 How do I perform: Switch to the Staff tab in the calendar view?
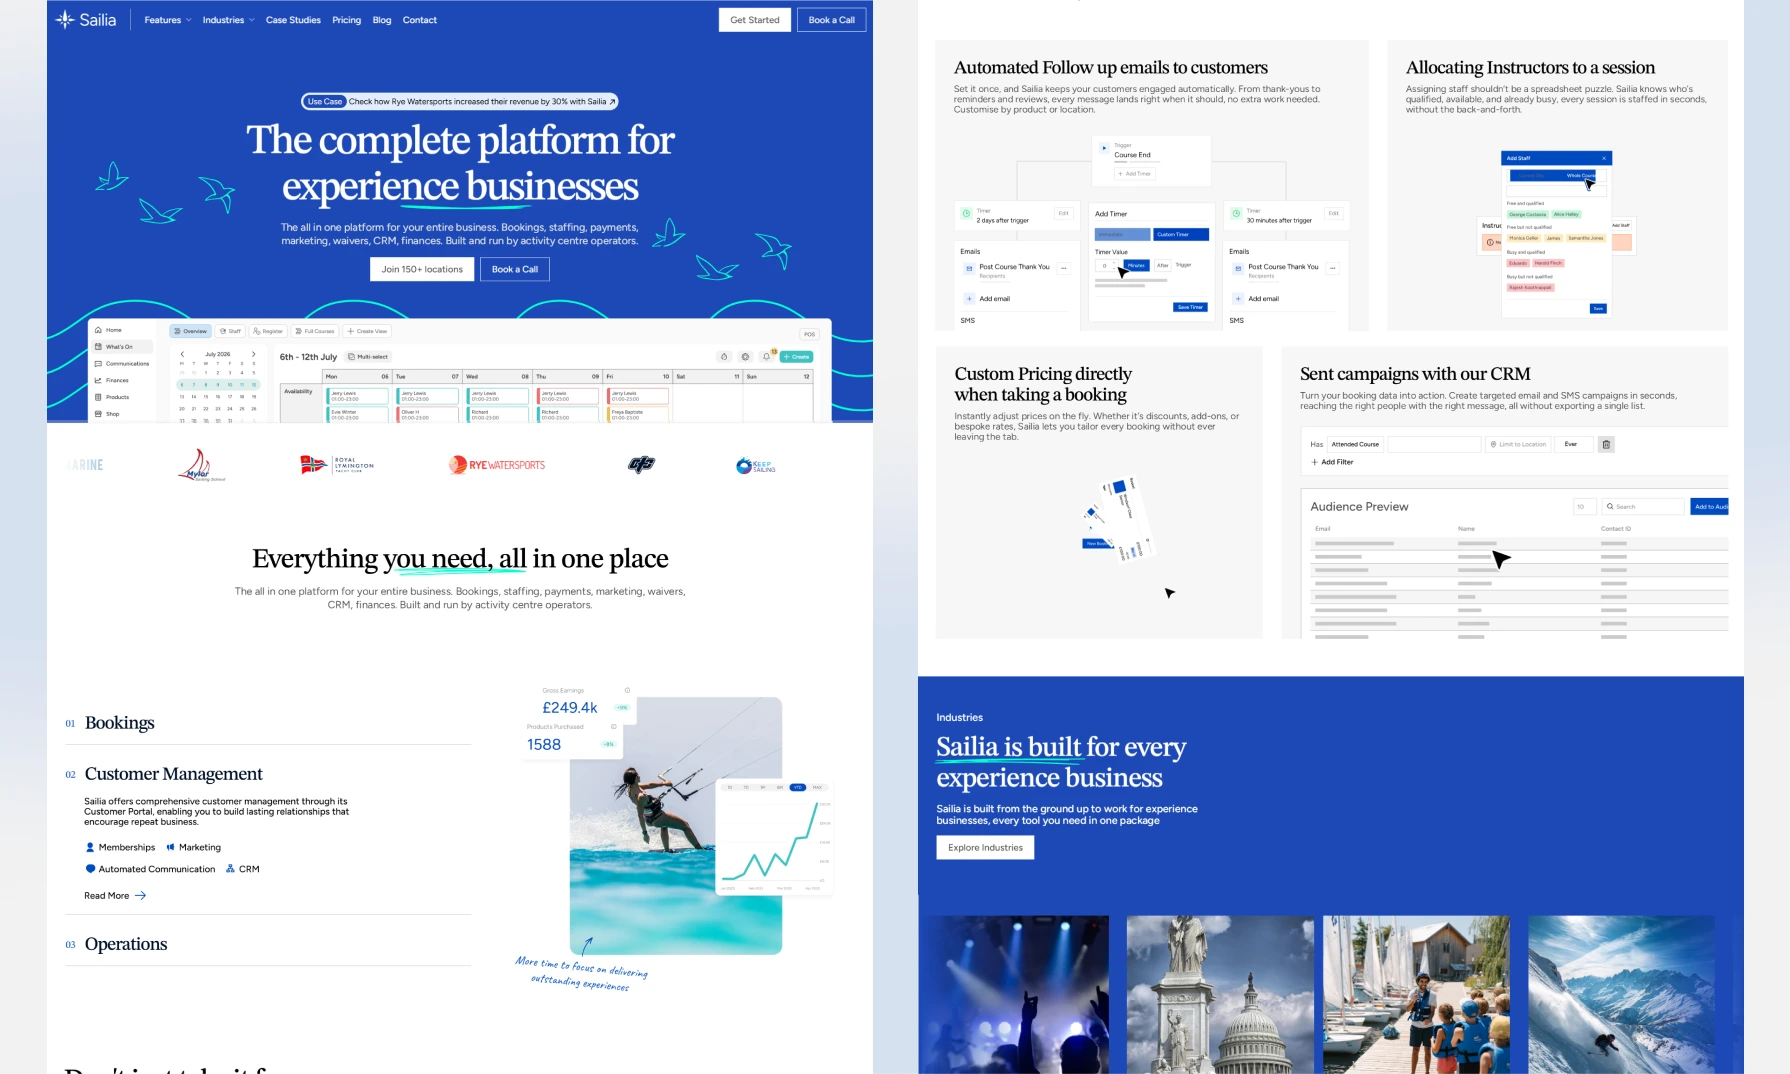coord(230,331)
